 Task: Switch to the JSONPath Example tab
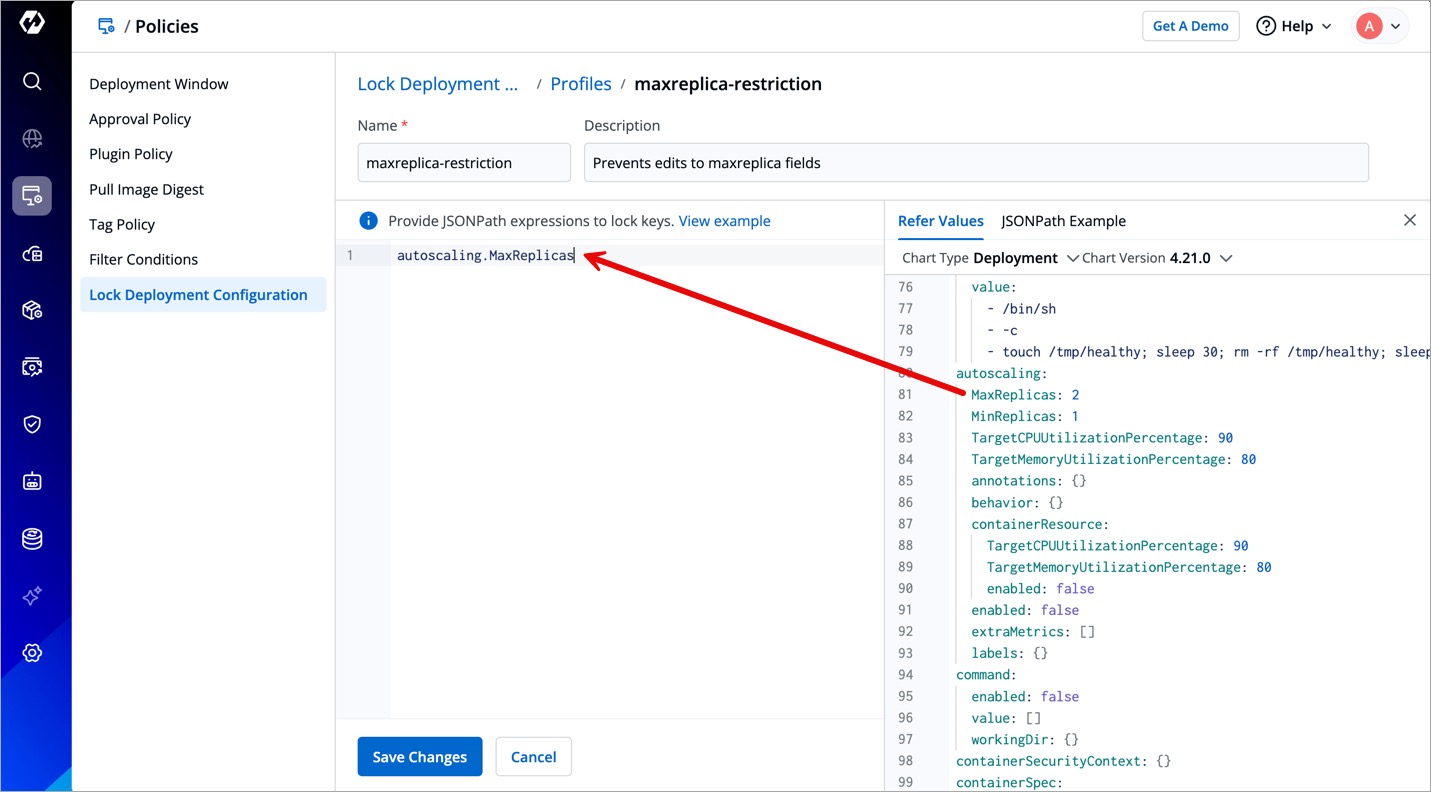click(x=1063, y=221)
